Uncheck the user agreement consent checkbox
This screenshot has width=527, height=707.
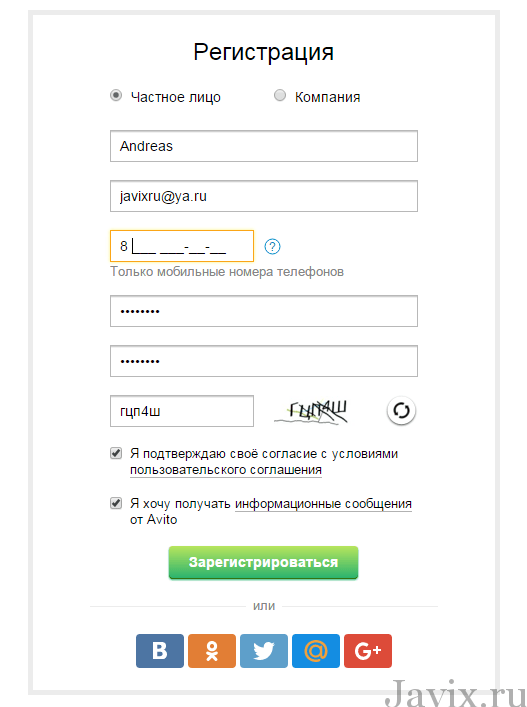(116, 453)
